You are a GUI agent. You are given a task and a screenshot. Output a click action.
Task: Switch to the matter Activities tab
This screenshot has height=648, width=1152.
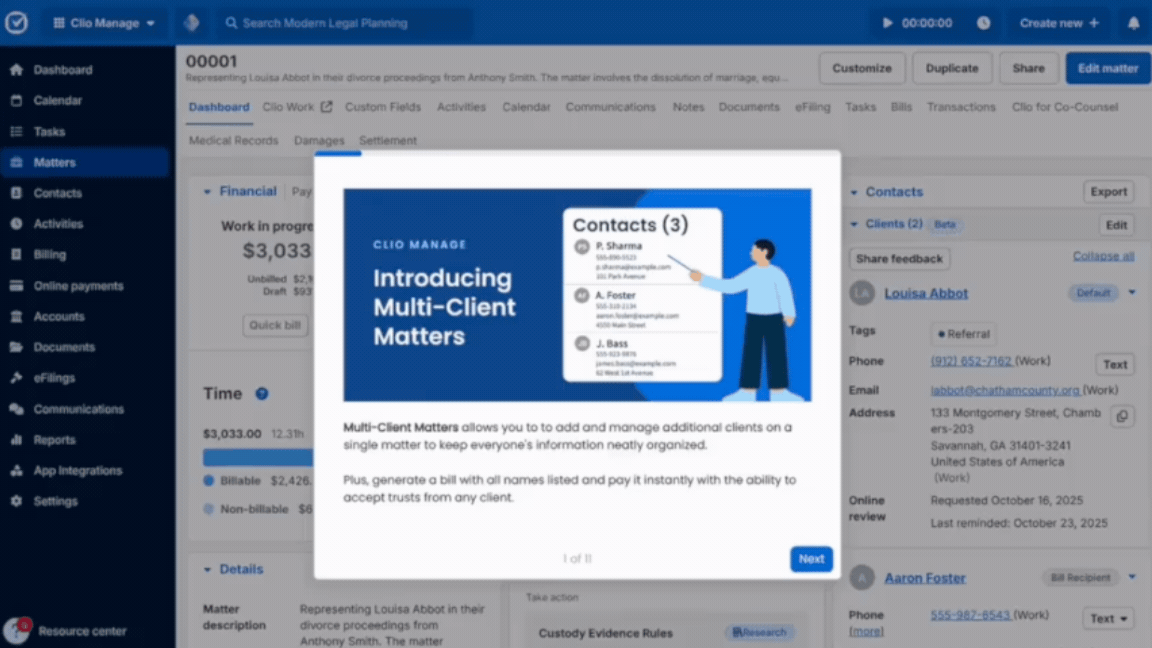tap(461, 107)
